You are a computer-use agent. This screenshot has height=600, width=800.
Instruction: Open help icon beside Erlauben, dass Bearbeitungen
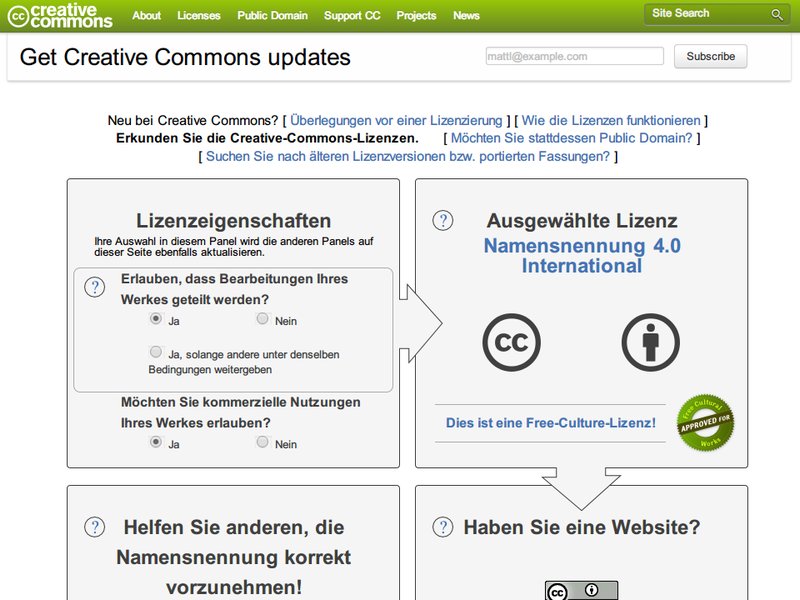click(94, 287)
